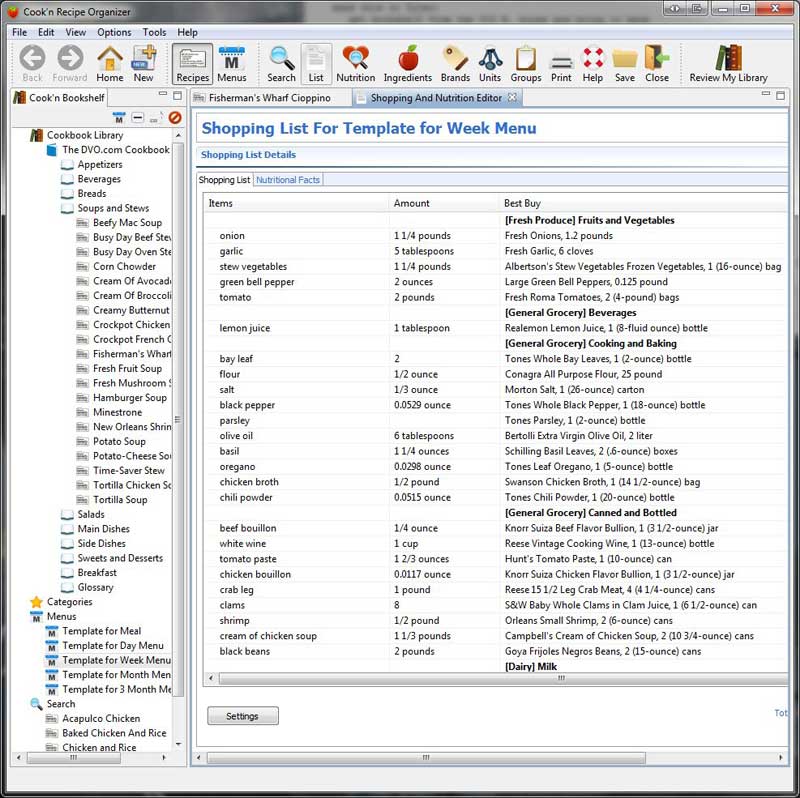Minimize the Cook'n Bookshelf panel
The image size is (800, 798).
163,94
